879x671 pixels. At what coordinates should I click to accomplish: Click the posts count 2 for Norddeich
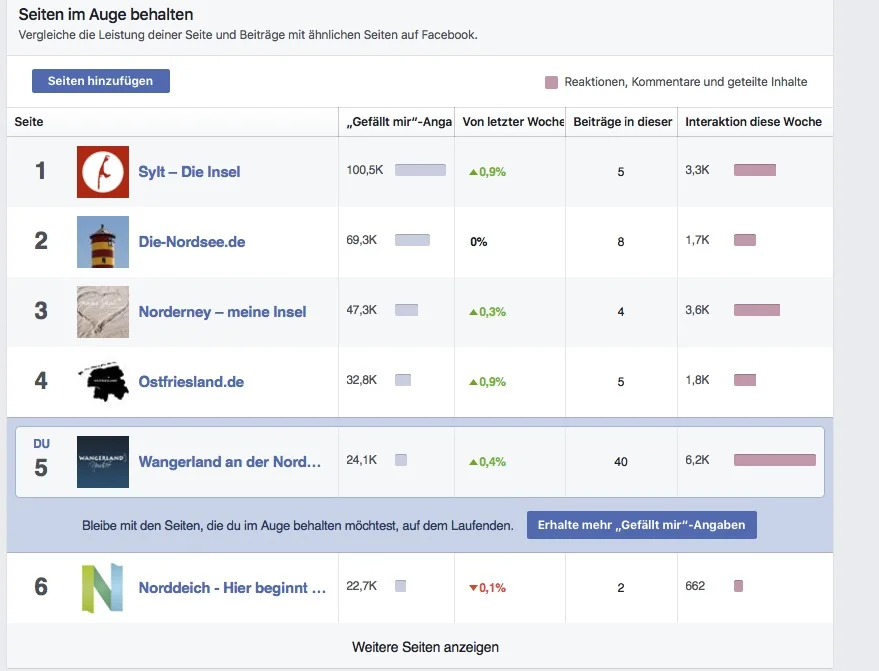[x=621, y=587]
